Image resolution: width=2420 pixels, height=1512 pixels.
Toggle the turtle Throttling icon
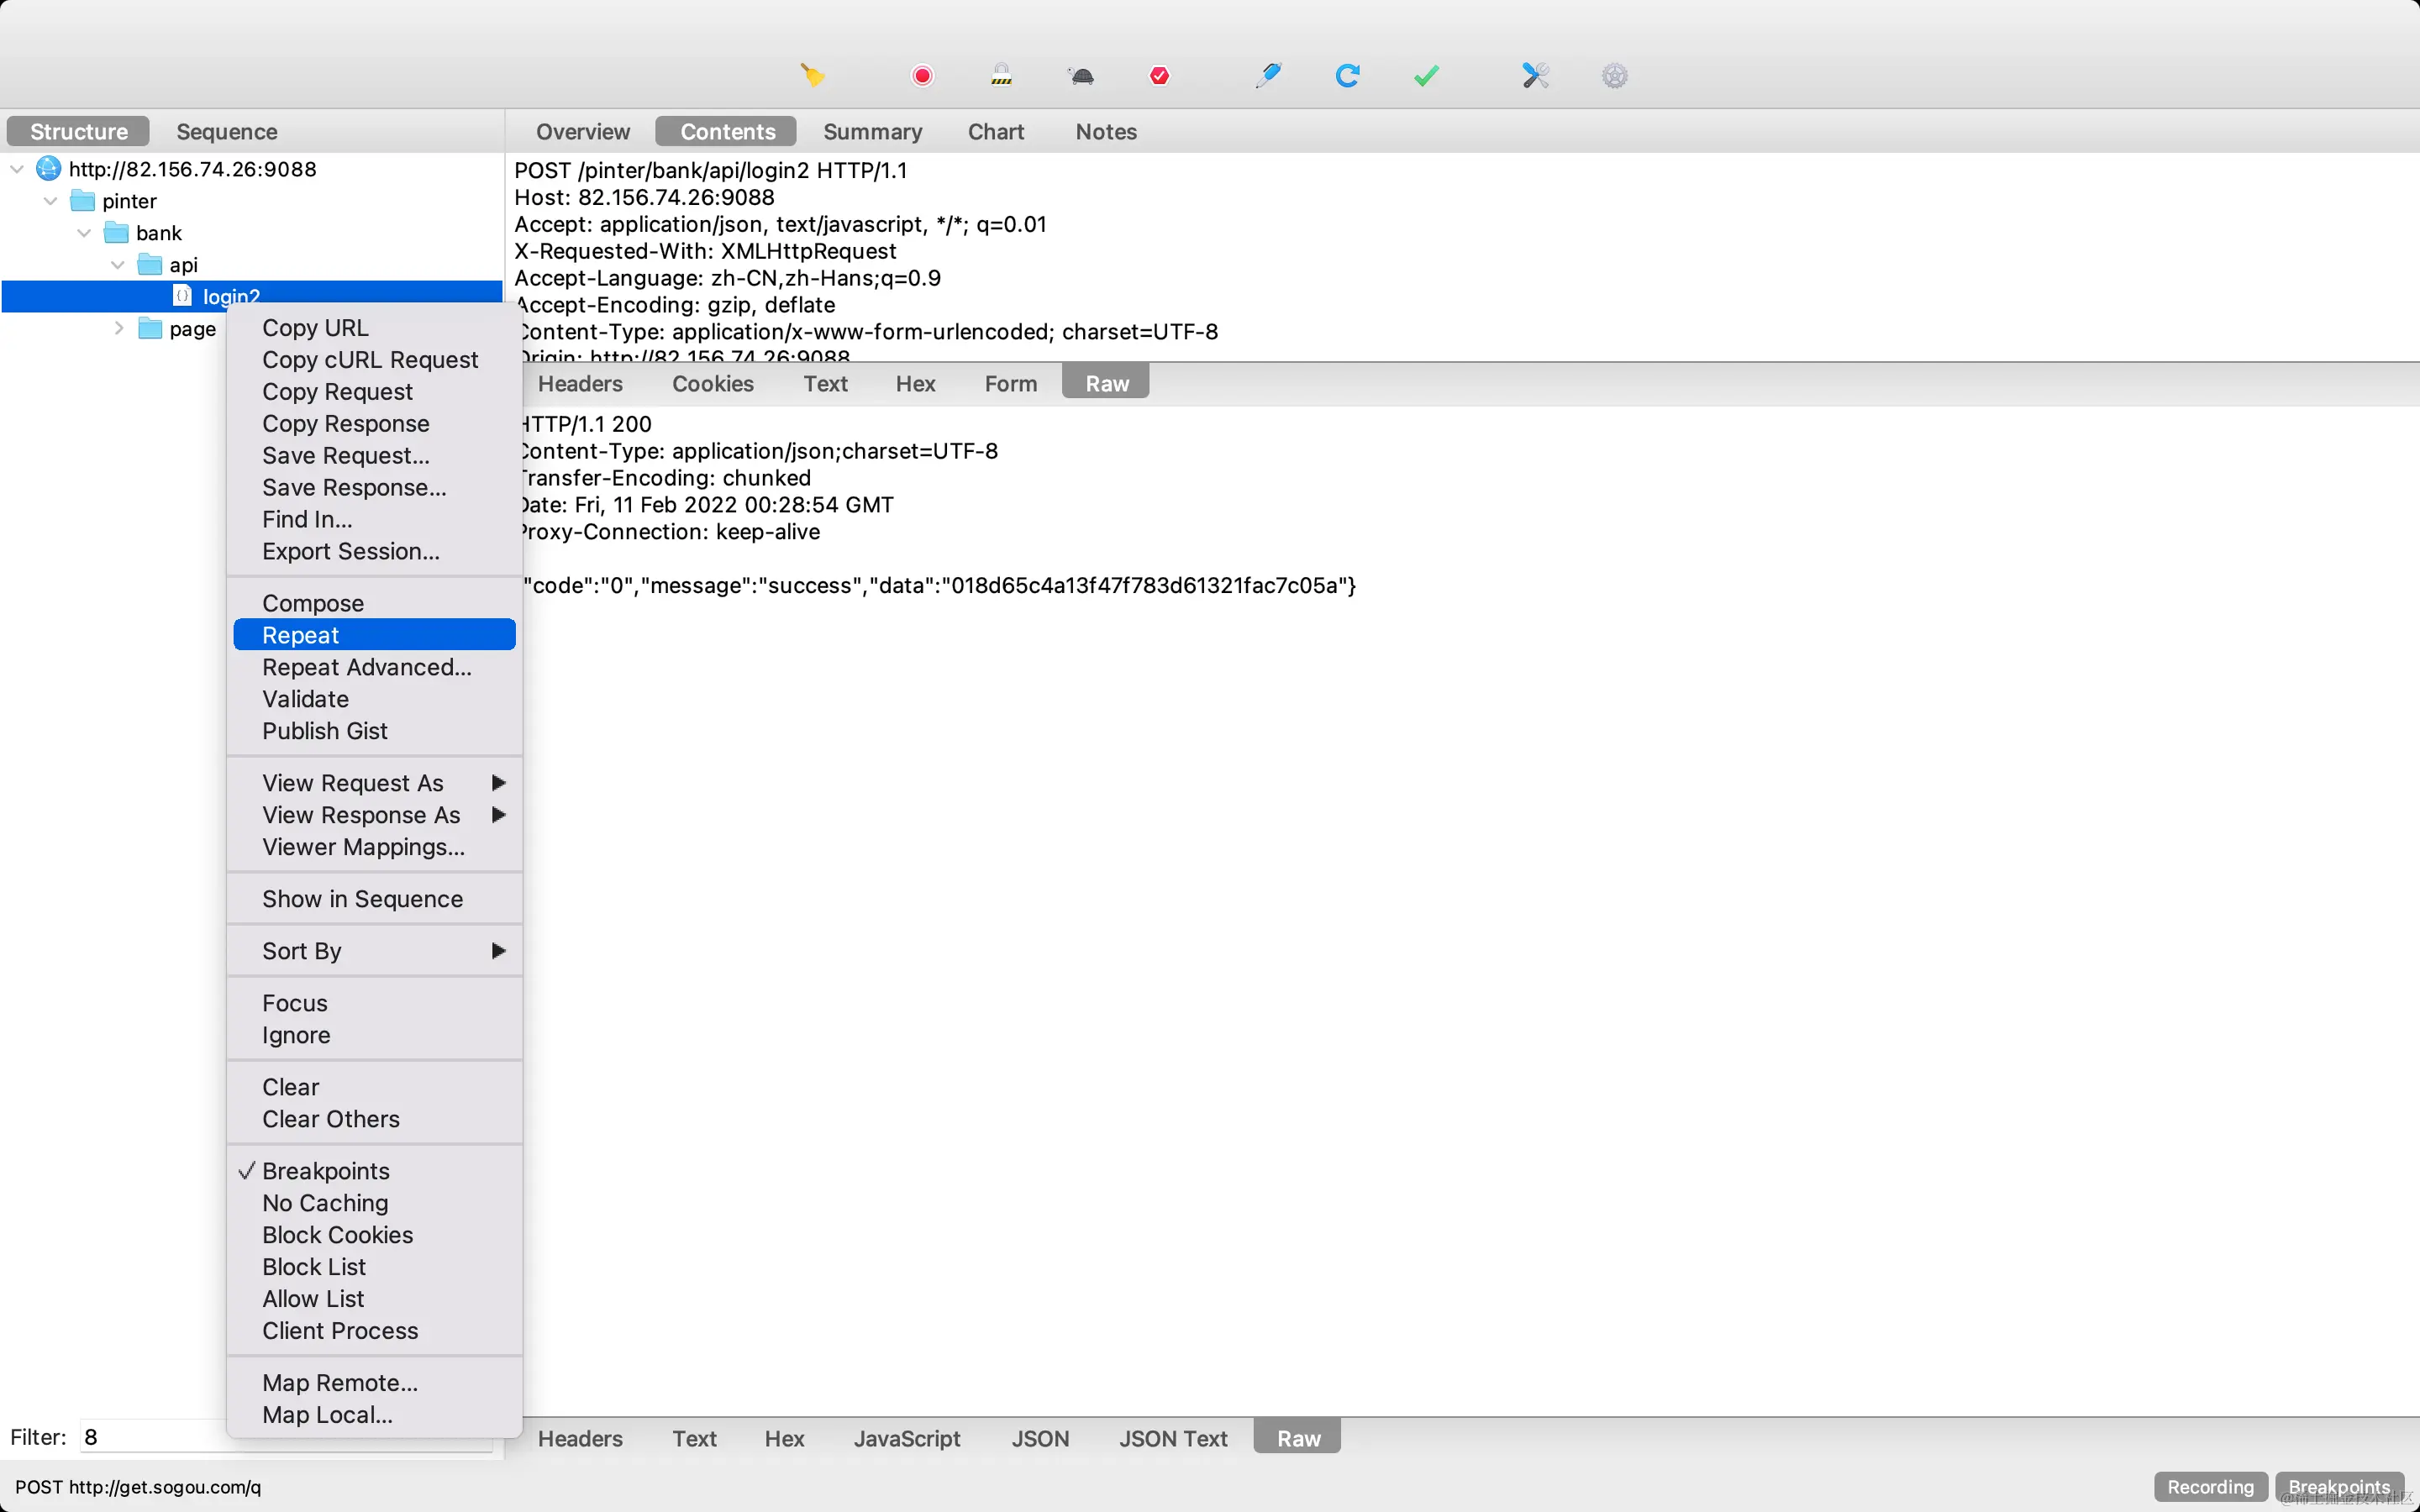(1081, 76)
